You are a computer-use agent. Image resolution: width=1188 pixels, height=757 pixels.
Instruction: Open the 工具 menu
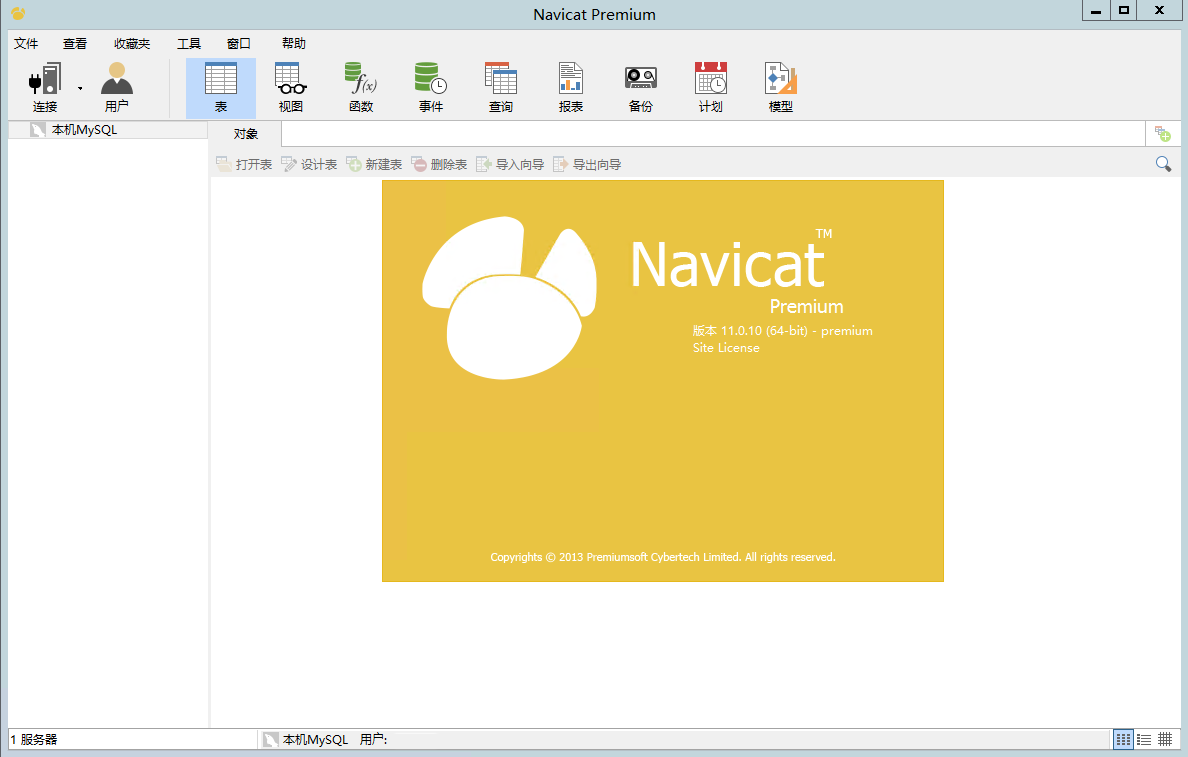tap(189, 43)
